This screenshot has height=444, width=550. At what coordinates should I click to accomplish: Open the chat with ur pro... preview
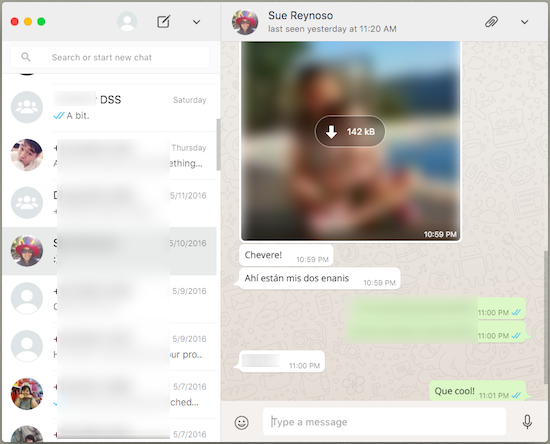(109, 347)
